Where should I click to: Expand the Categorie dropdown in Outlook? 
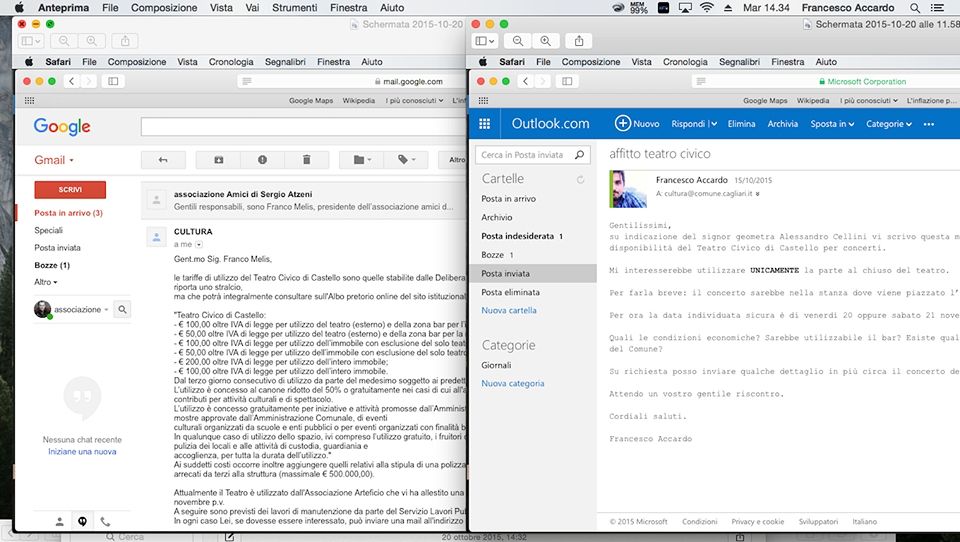click(x=889, y=124)
